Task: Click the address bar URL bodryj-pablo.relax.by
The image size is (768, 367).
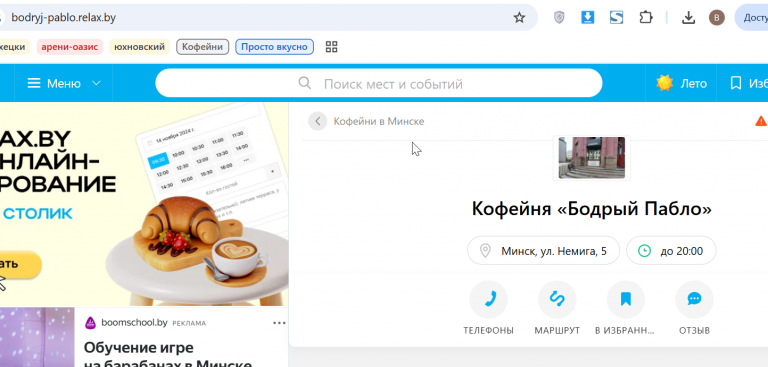Action: (64, 18)
